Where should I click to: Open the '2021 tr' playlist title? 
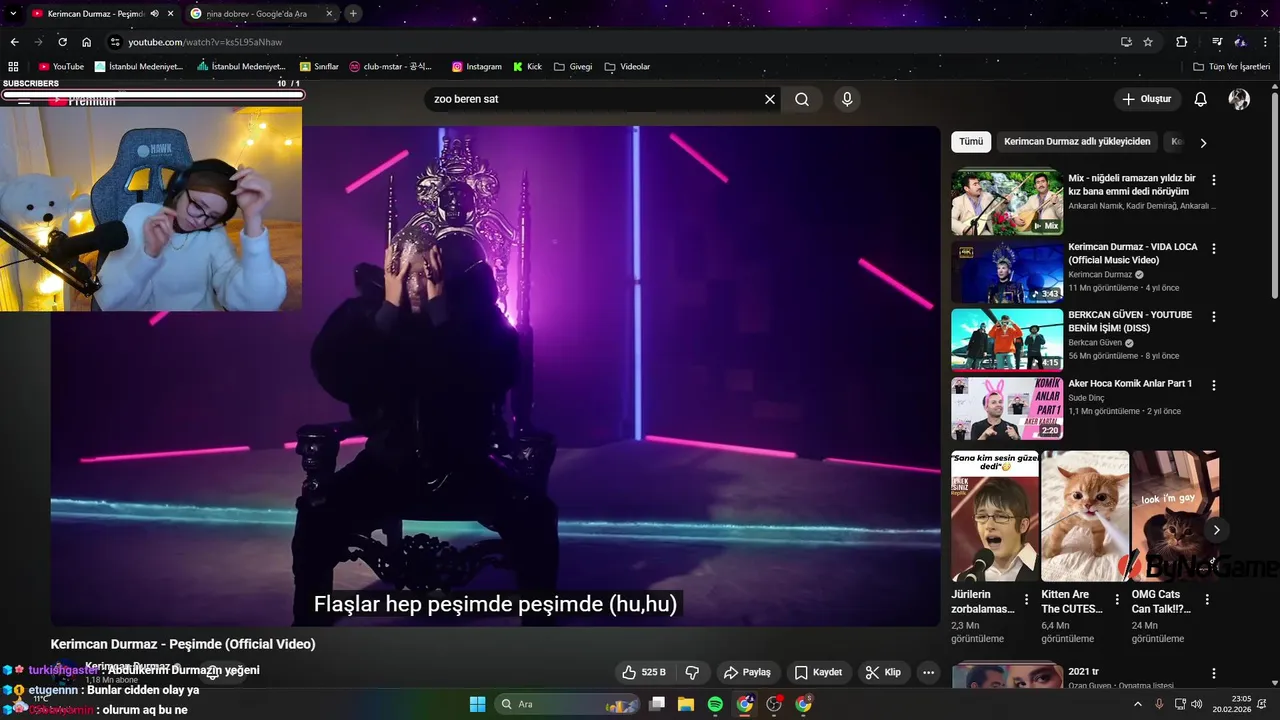pos(1083,672)
